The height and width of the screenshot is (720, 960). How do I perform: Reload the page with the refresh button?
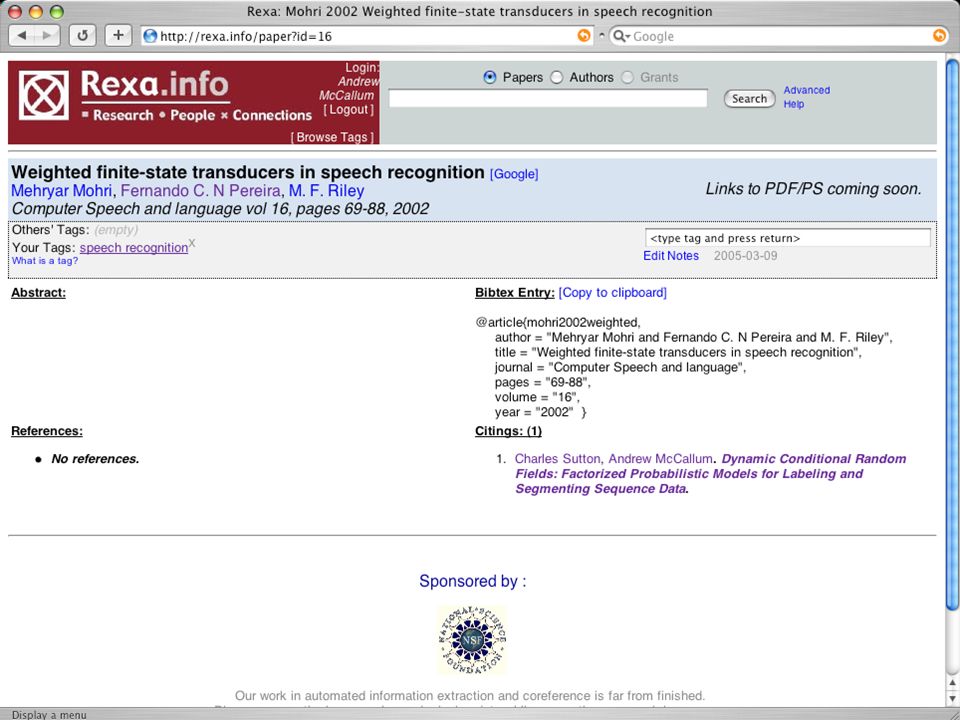(83, 36)
